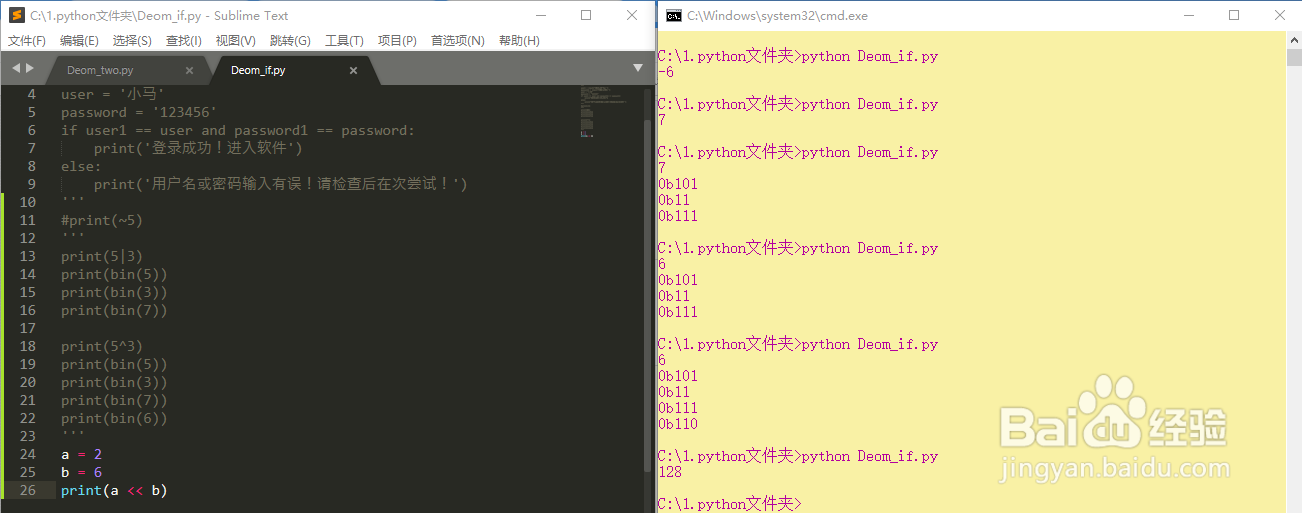Click the cmd.exe window icon
Screen dimensions: 1302x513
674,15
